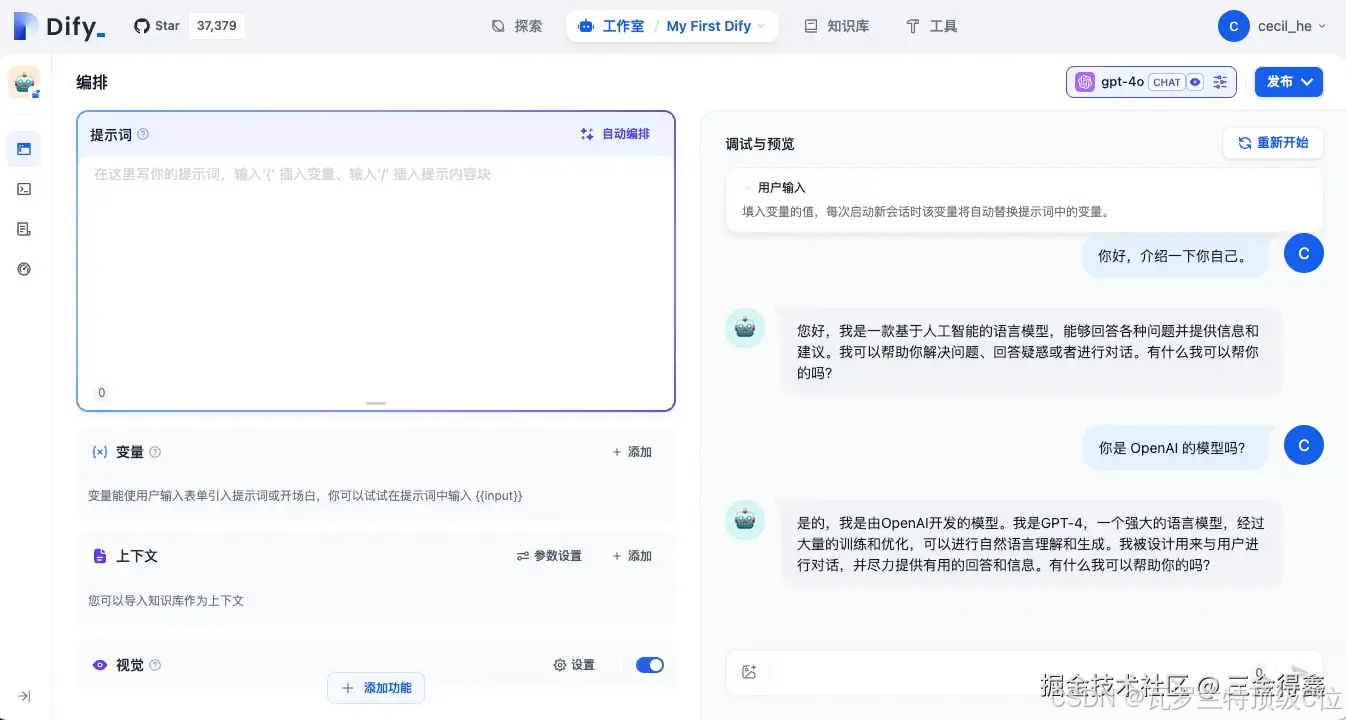Open the 工具 tab

pos(932,26)
